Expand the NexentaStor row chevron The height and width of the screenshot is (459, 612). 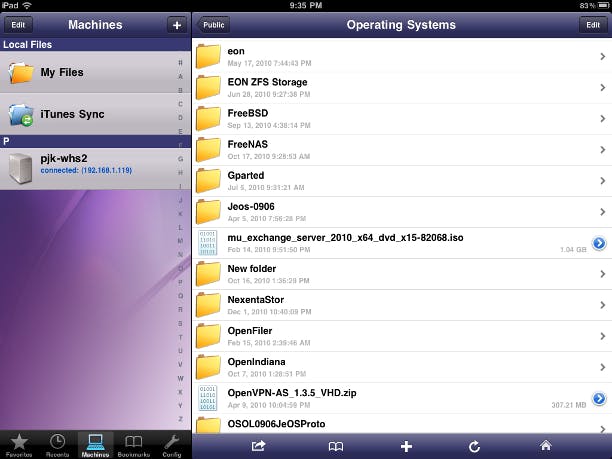point(603,305)
